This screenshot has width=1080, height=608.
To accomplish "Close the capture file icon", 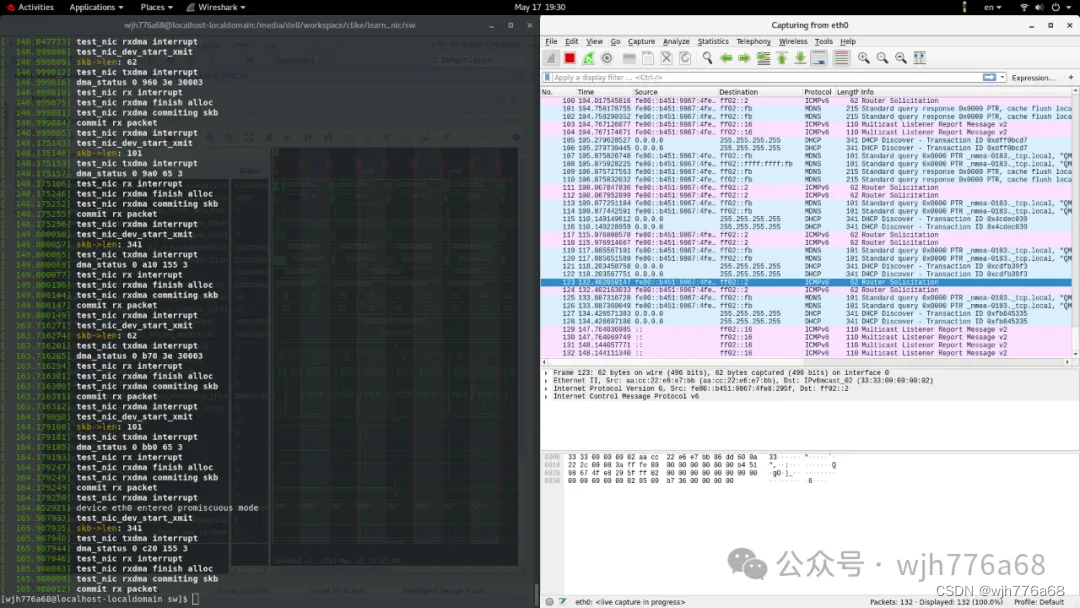I will pyautogui.click(x=666, y=59).
